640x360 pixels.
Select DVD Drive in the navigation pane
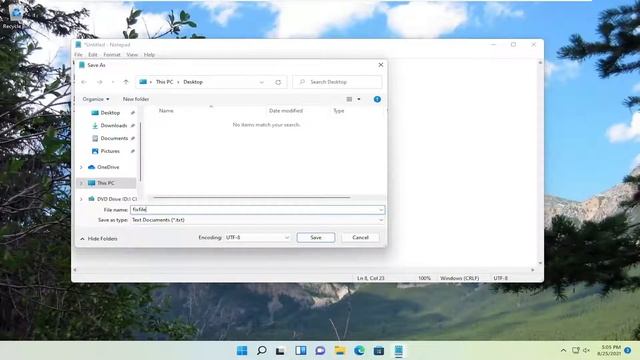[x=116, y=199]
